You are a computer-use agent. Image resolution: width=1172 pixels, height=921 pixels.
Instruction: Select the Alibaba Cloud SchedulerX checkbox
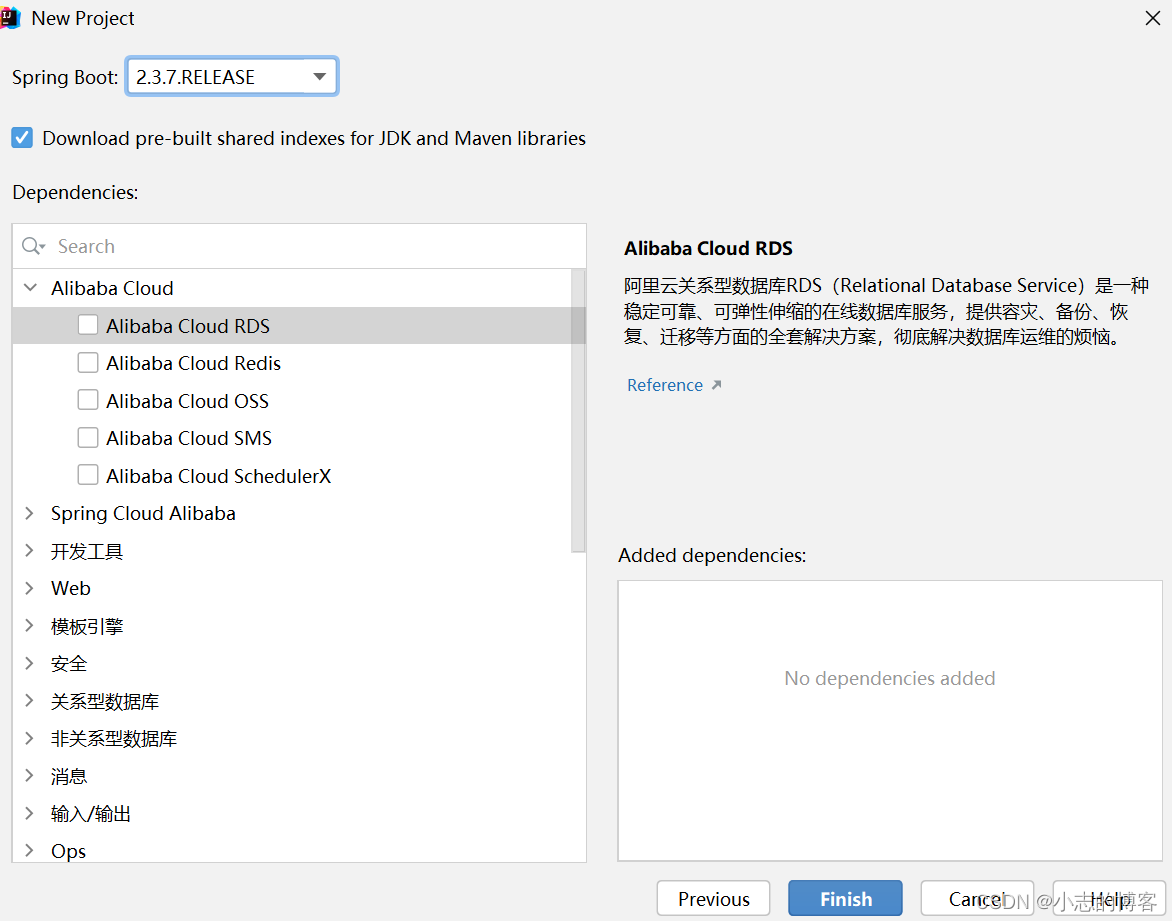tap(88, 475)
